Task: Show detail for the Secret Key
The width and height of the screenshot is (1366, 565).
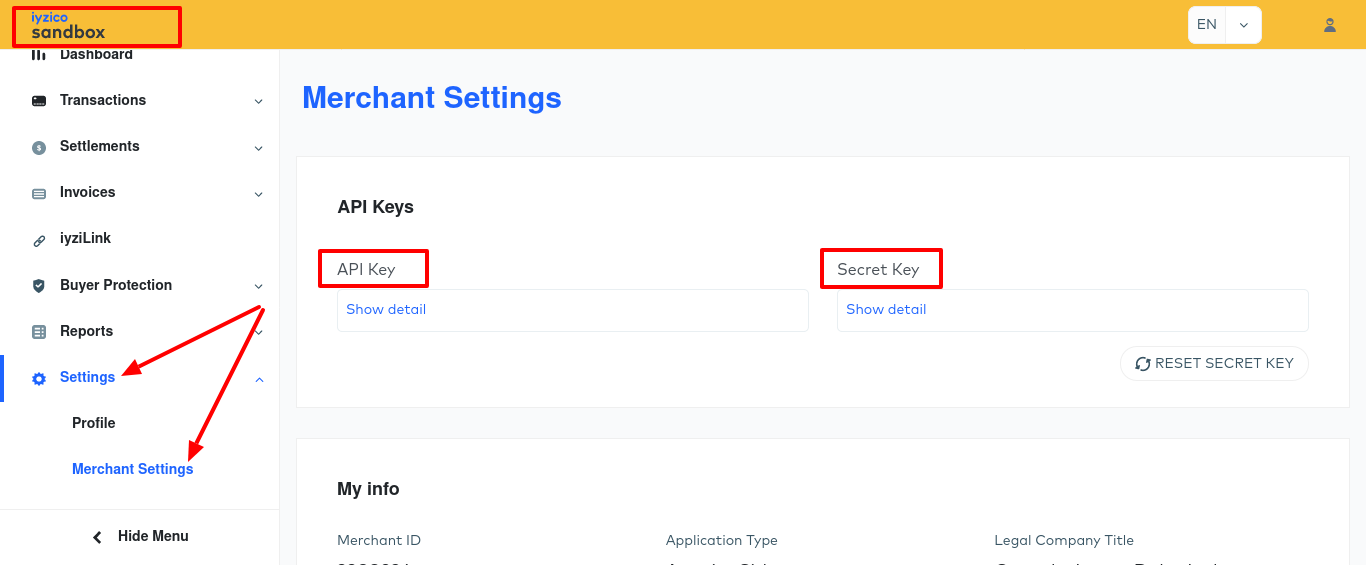Action: (886, 310)
